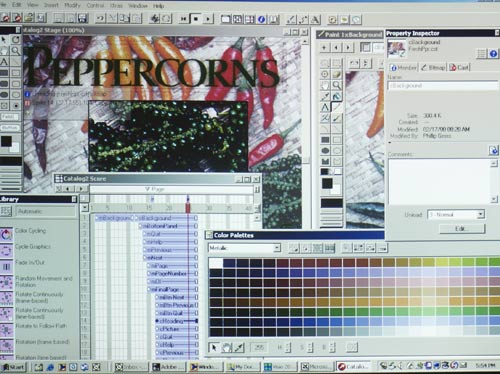Viewport: 500px width, 374px height.
Task: Click the Play button in main toolbar
Action: pyautogui.click(x=208, y=19)
